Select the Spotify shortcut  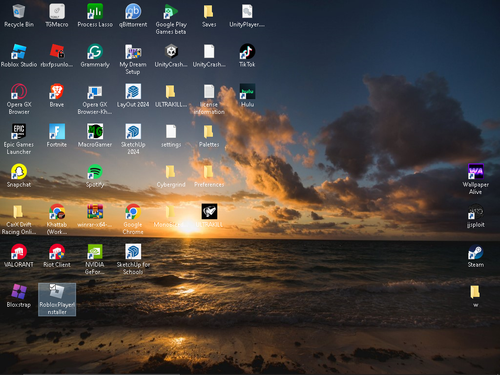95,172
